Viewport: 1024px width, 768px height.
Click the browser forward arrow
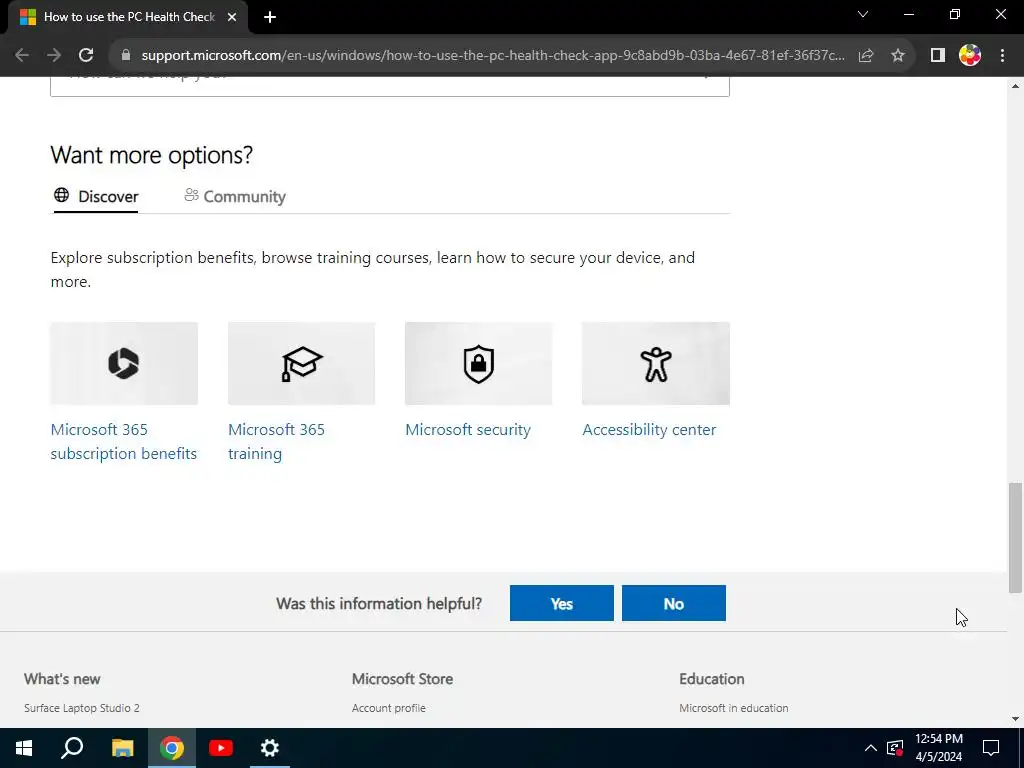[x=54, y=56]
